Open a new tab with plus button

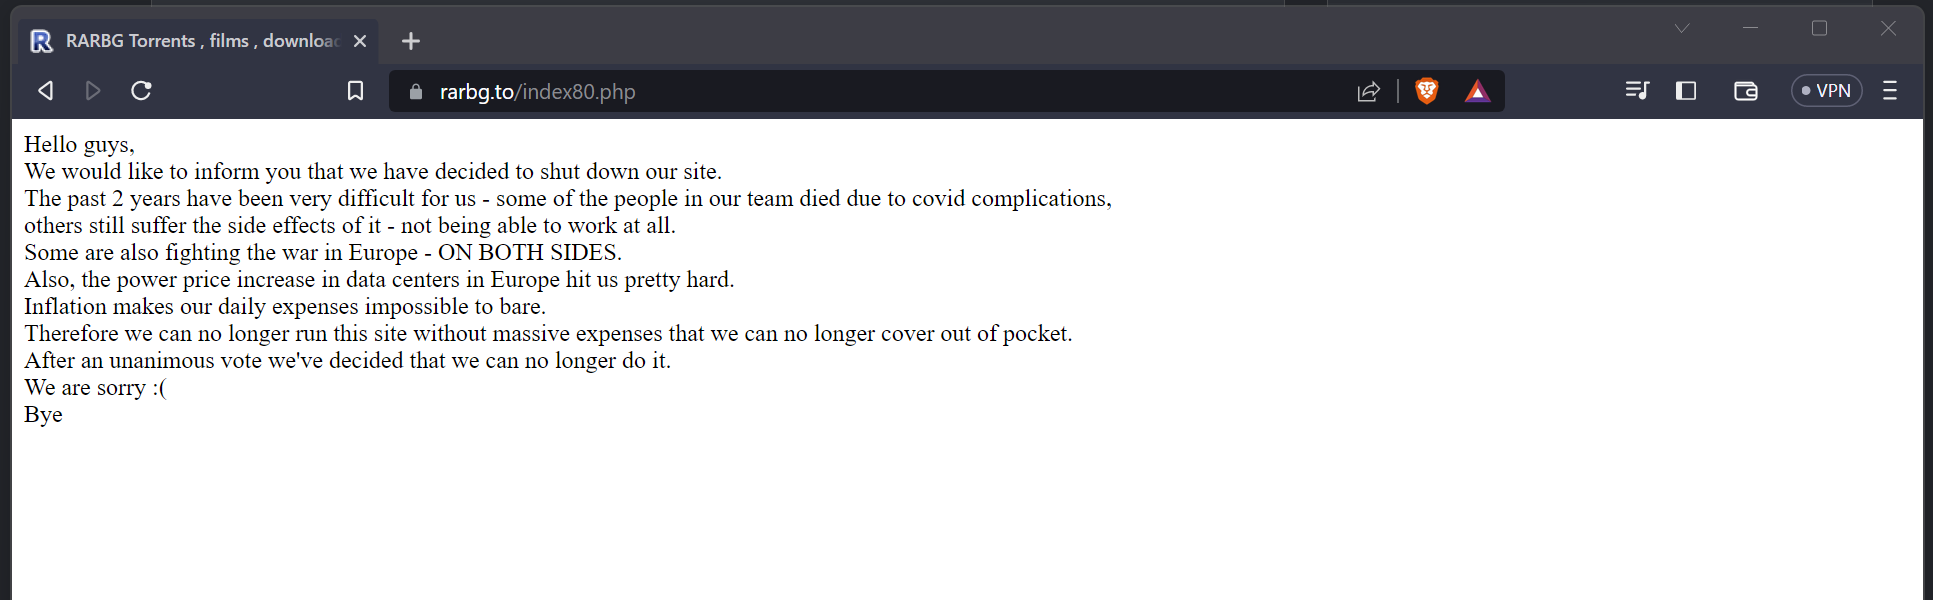(x=411, y=41)
